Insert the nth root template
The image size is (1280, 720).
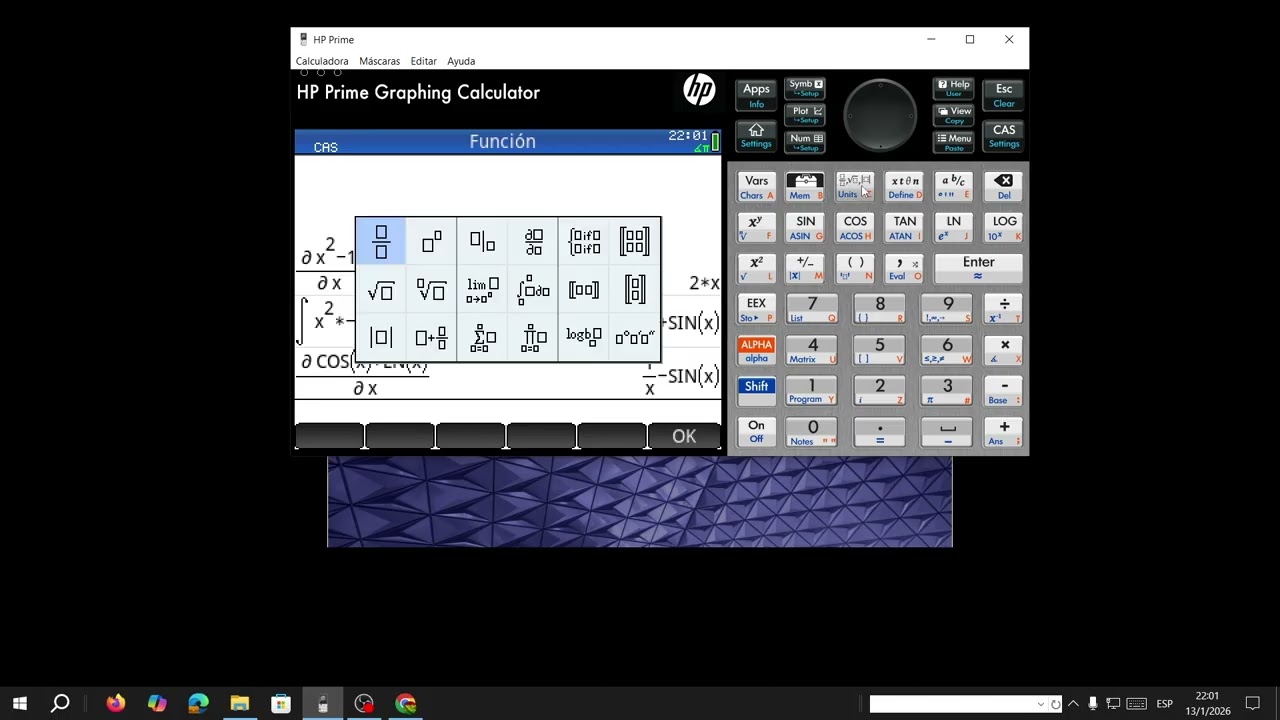[x=432, y=290]
